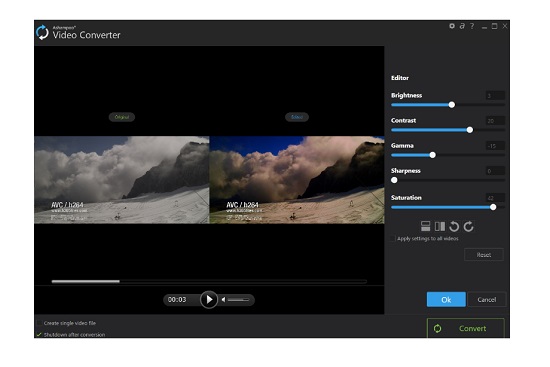
Task: Mute the audio with the speaker icon
Action: click(x=223, y=300)
